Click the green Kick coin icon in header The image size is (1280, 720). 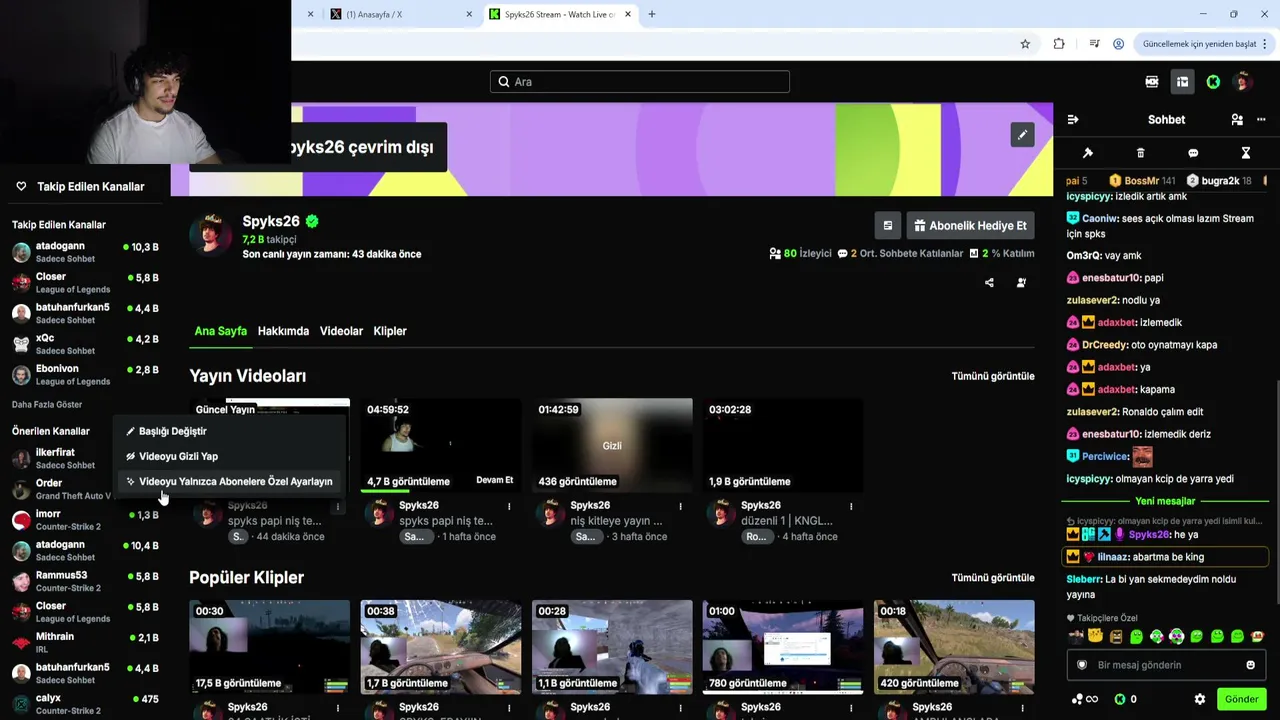(x=1213, y=82)
